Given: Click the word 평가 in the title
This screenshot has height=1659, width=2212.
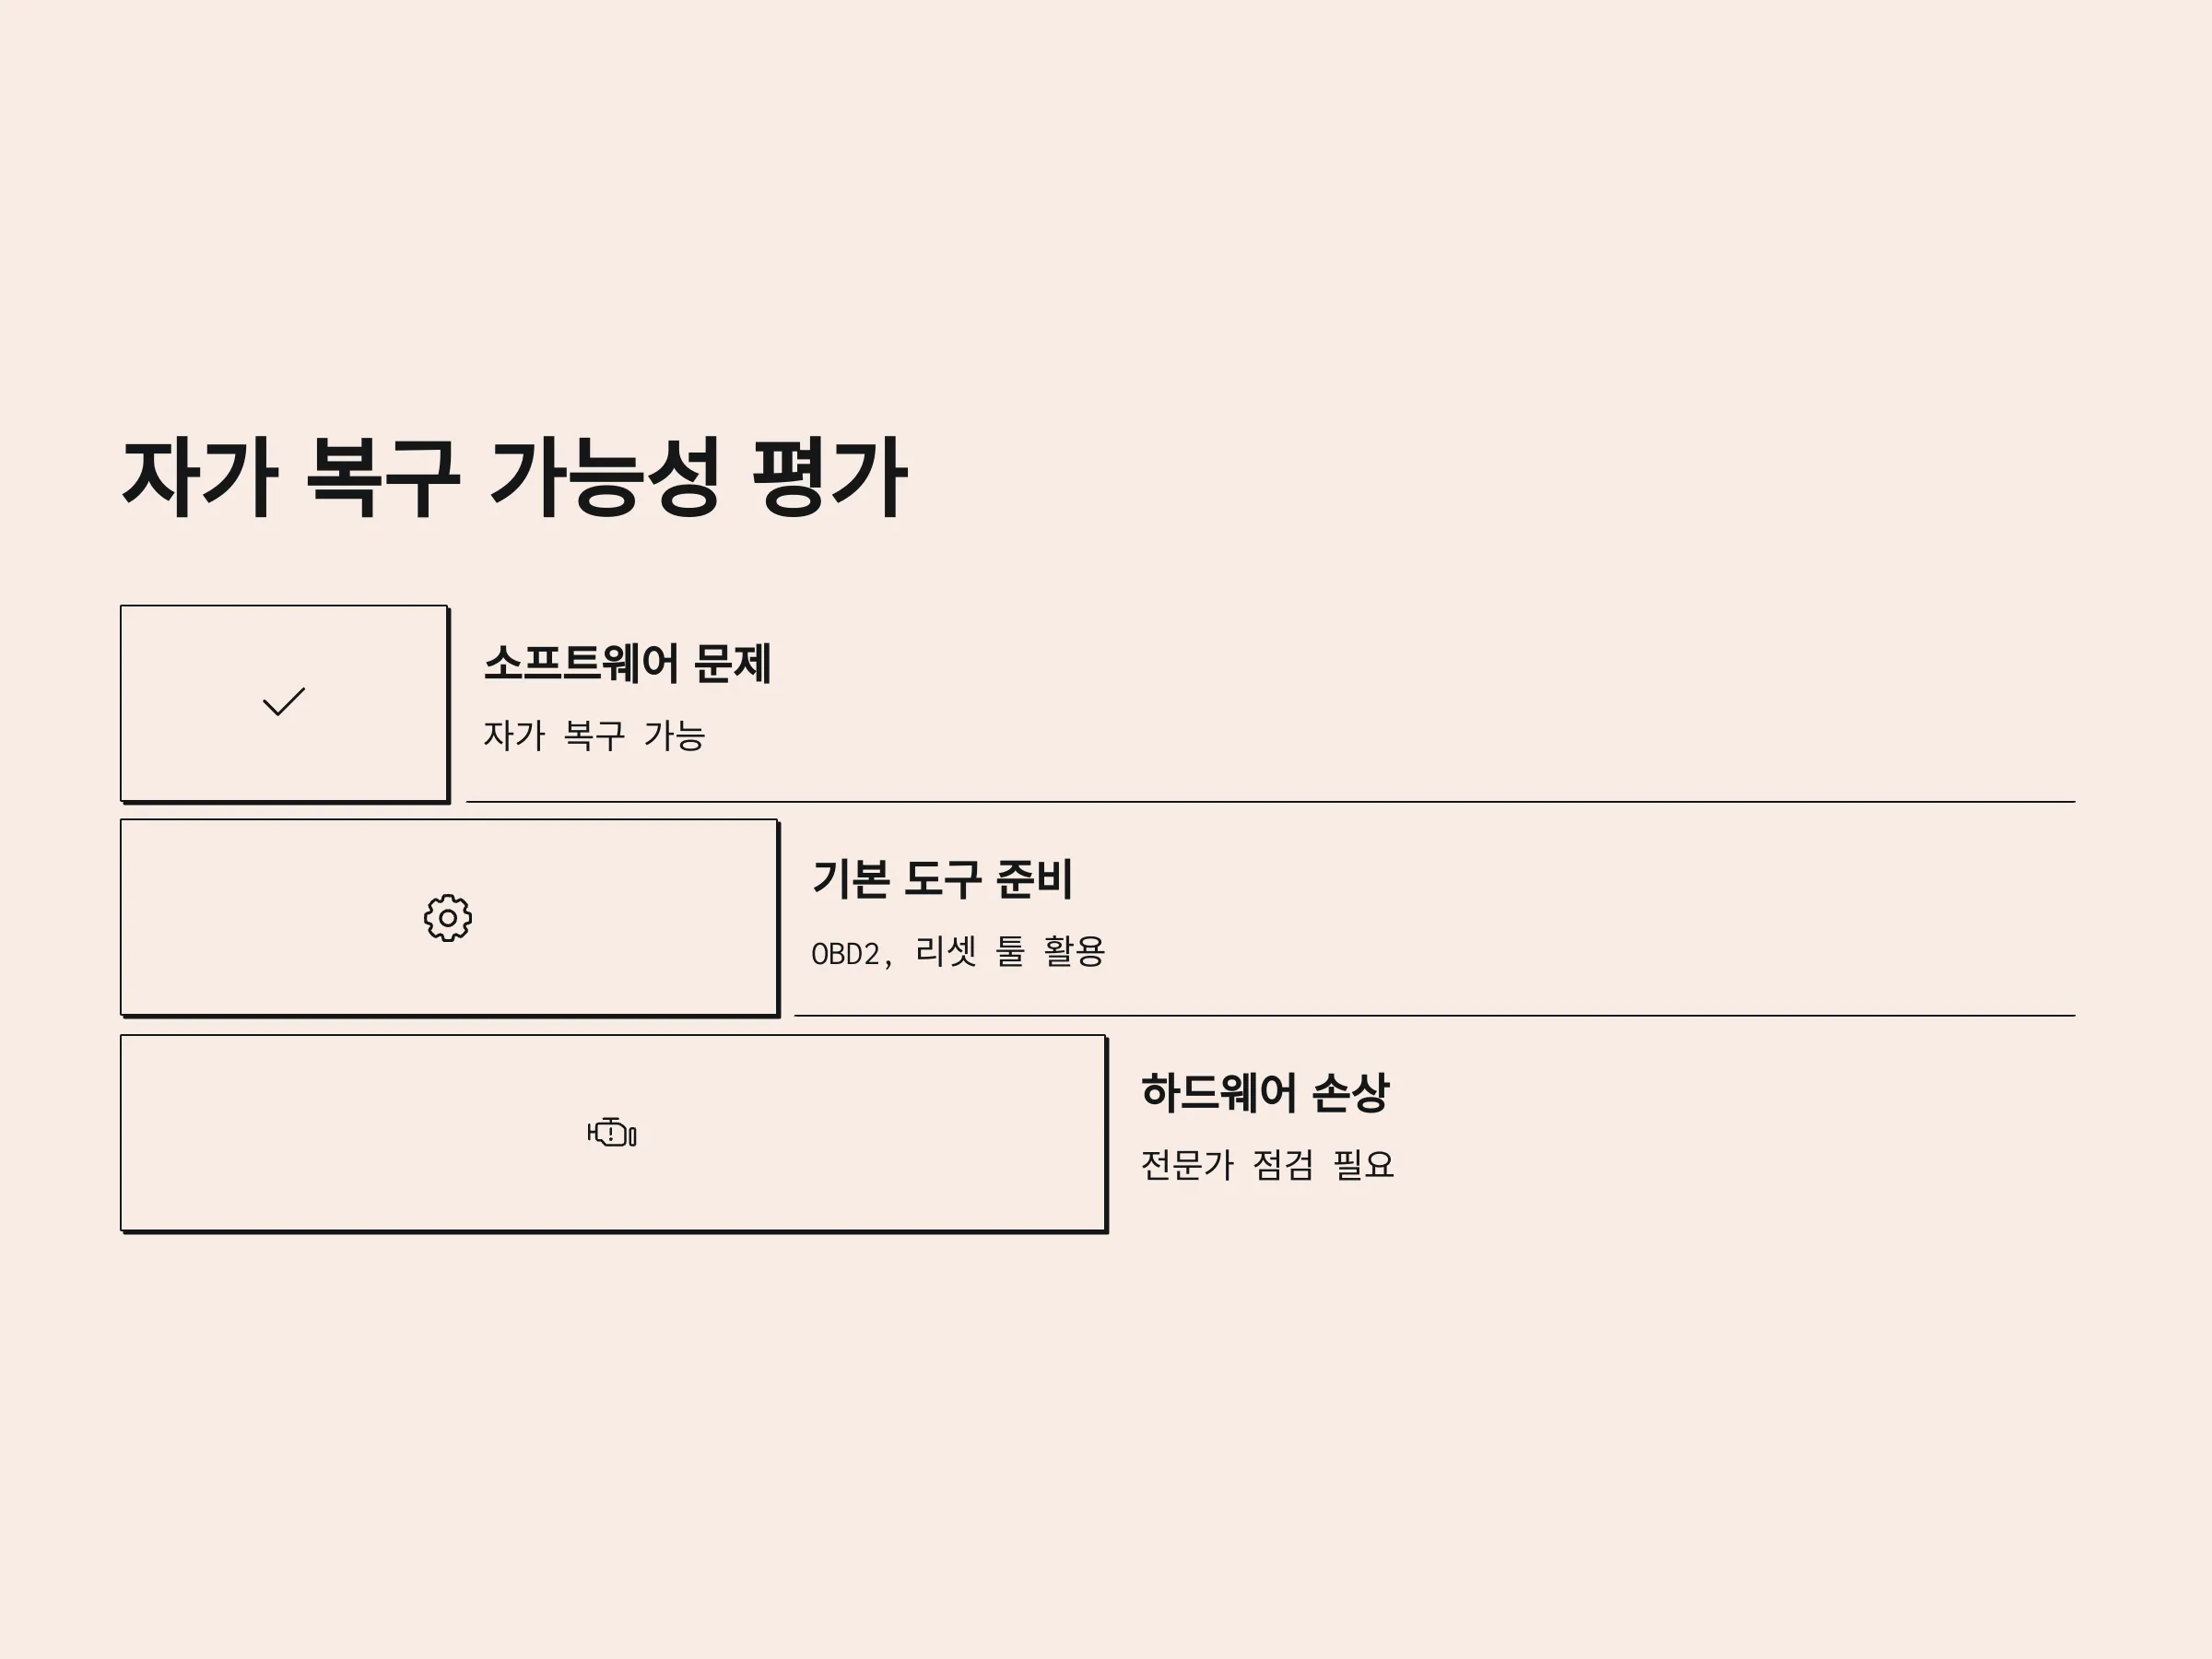Looking at the screenshot, I should pyautogui.click(x=829, y=478).
